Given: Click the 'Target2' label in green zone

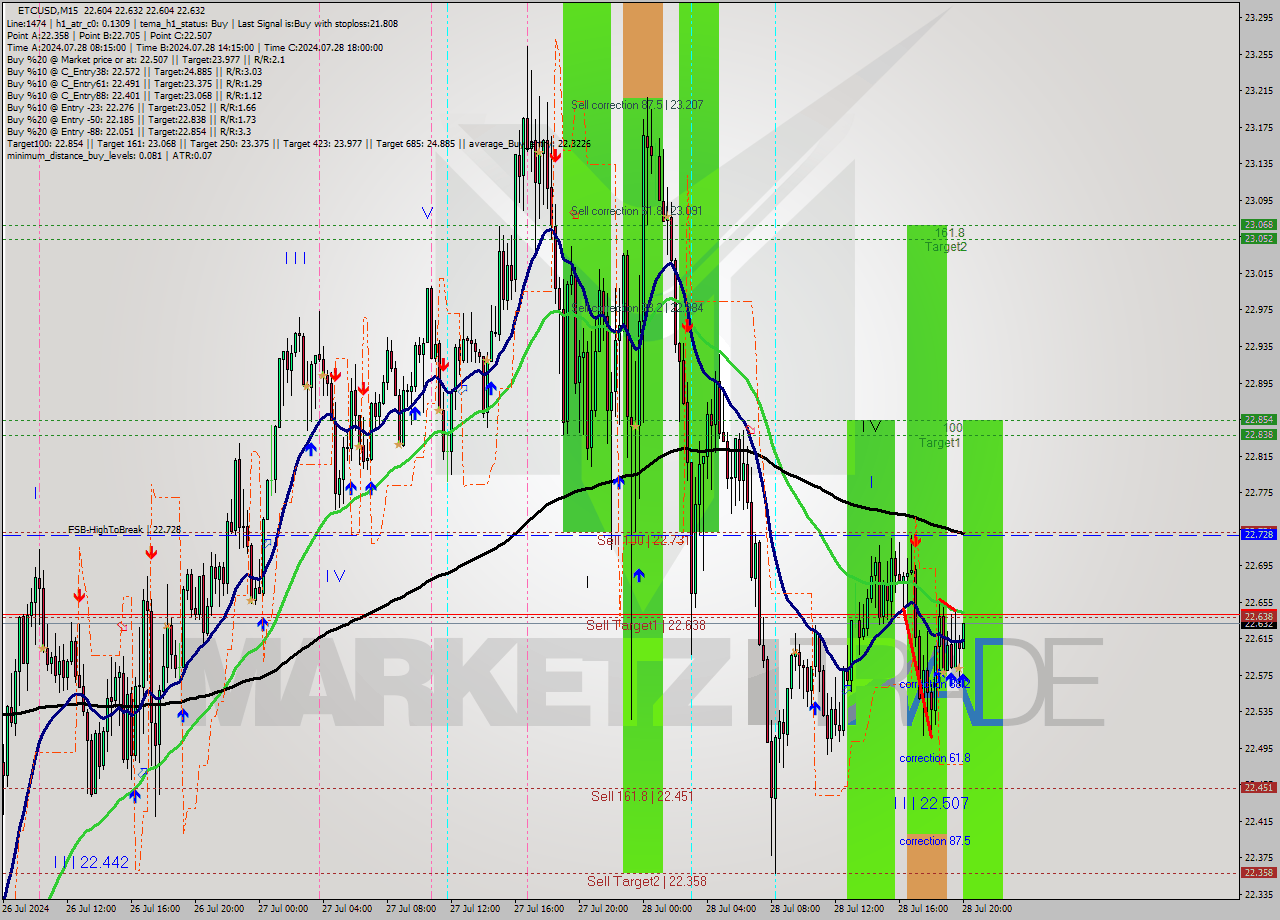Looking at the screenshot, I should click(946, 247).
